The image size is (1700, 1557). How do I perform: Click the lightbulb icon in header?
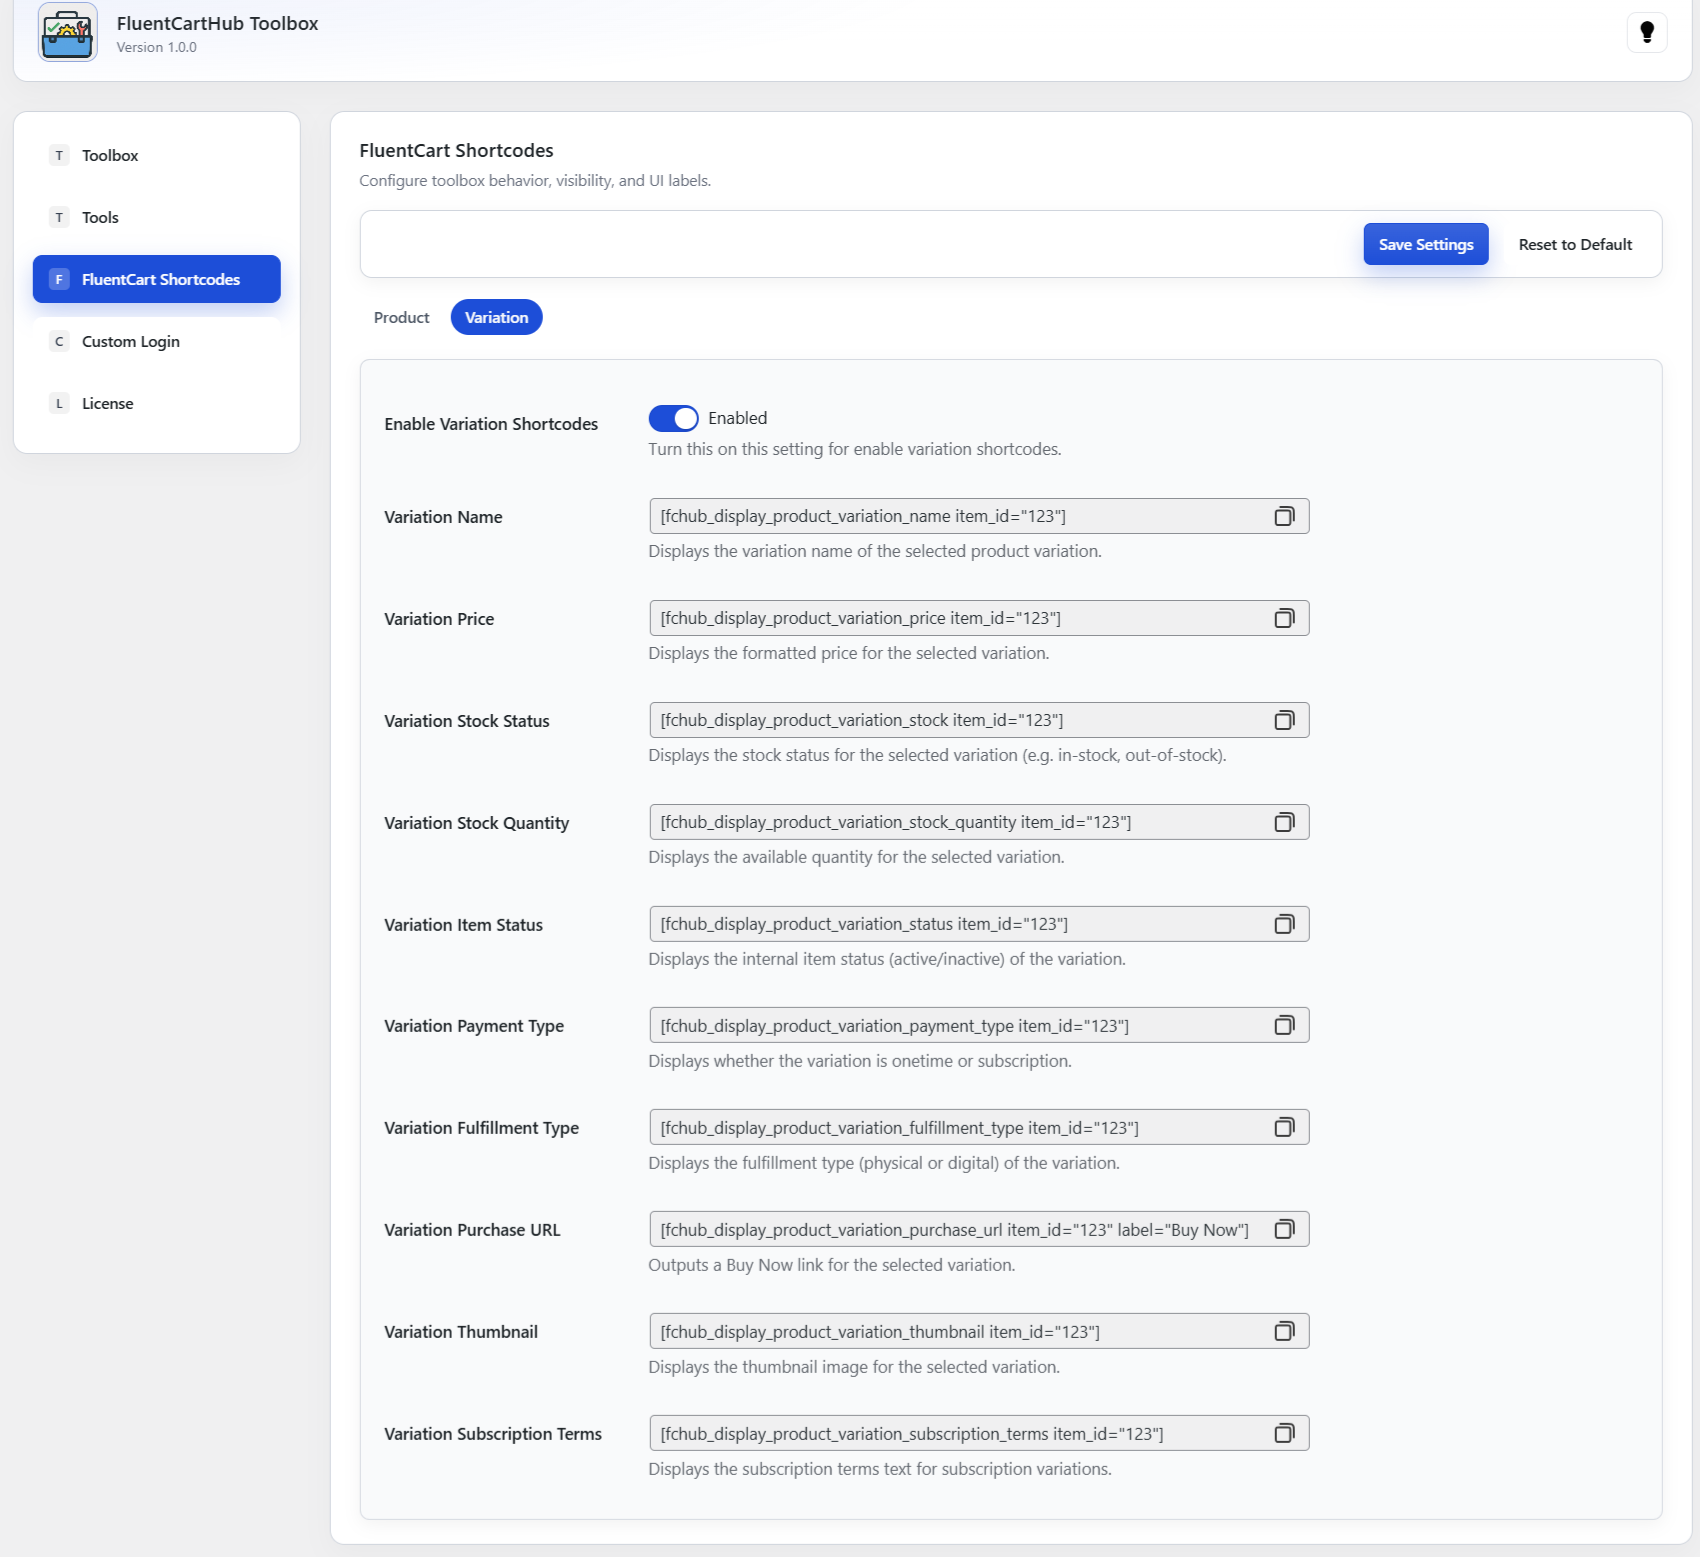tap(1646, 32)
